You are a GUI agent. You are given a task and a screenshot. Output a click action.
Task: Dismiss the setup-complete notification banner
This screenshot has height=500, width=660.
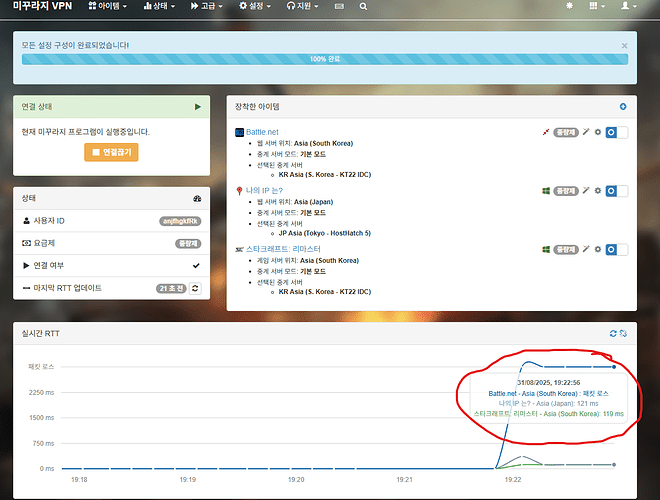click(x=625, y=45)
